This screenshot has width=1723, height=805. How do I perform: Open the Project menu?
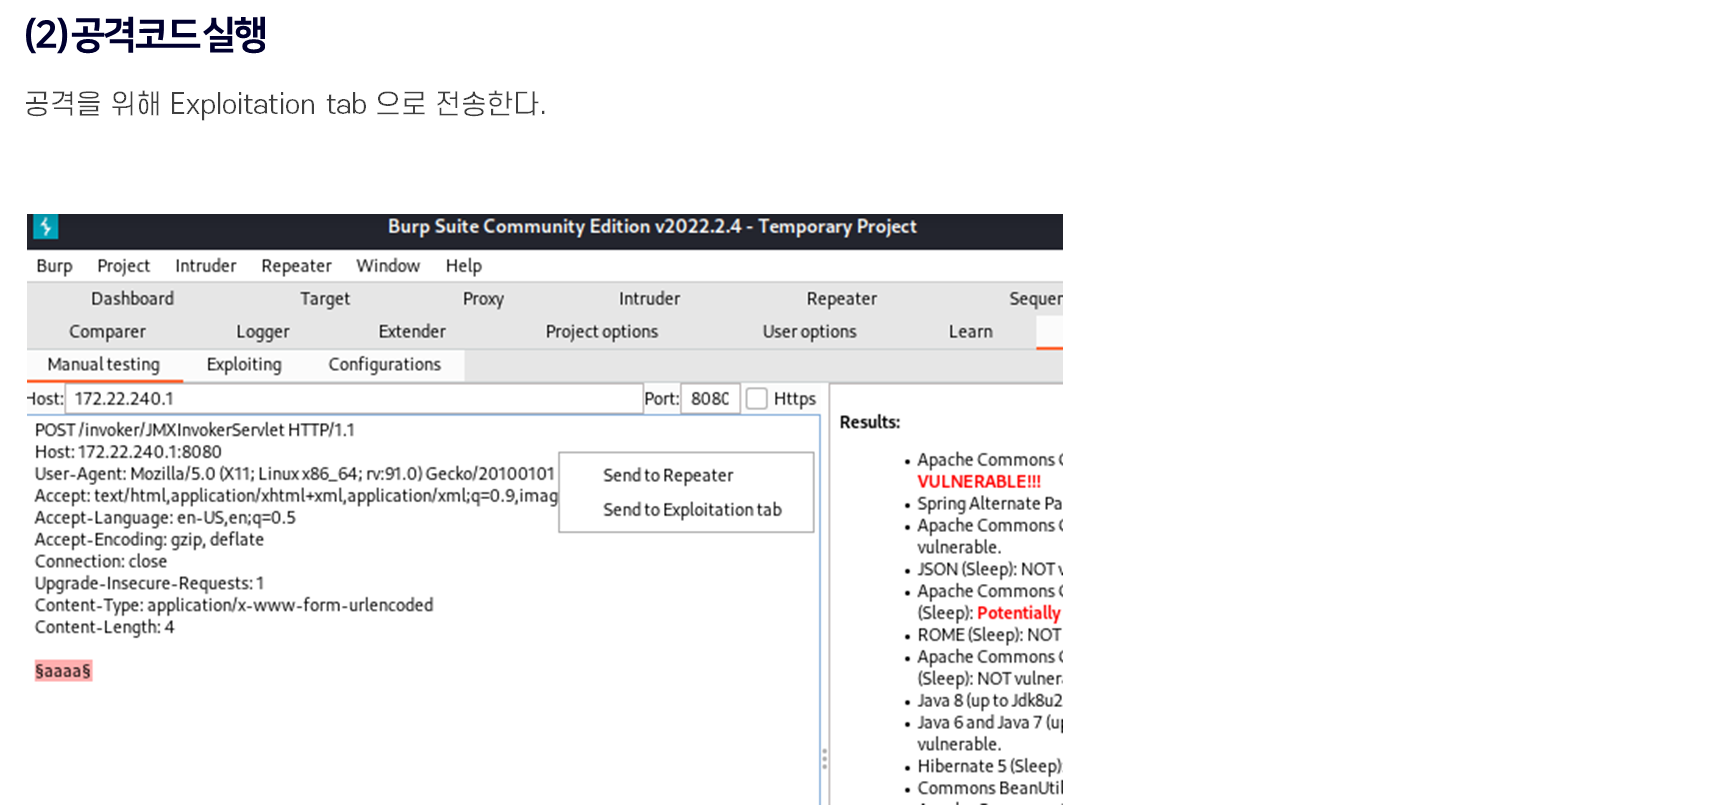[x=123, y=266]
